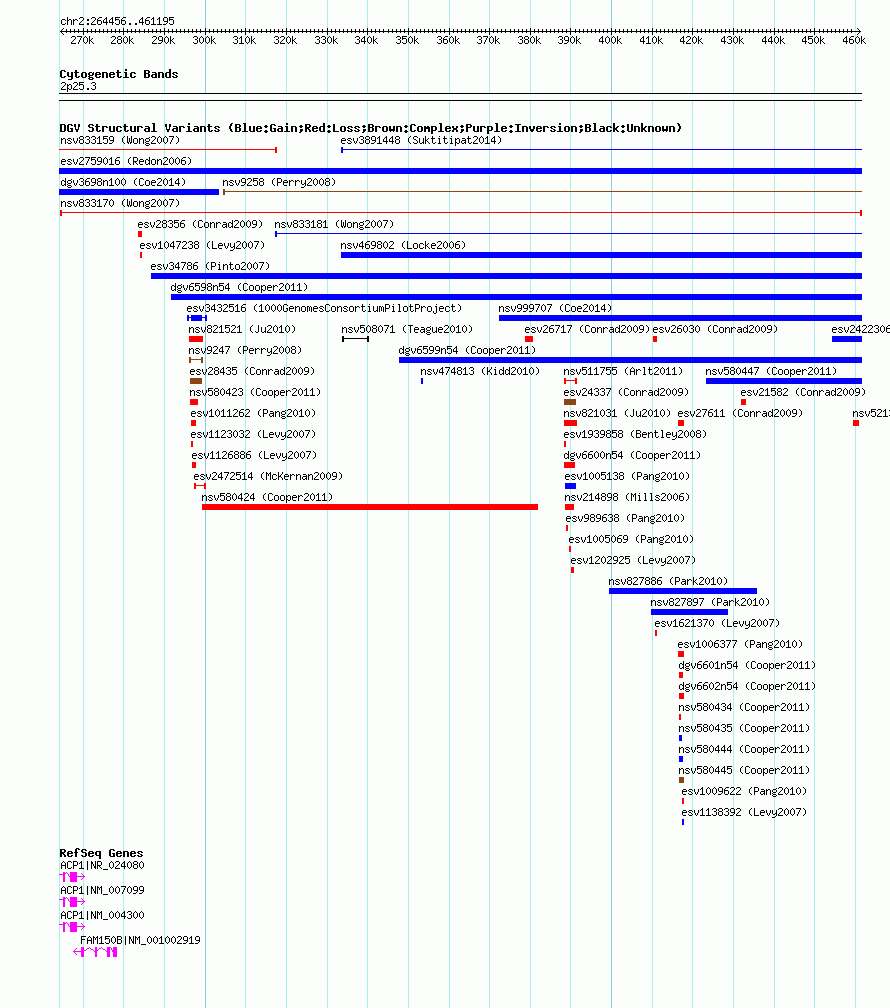Click esv24337 (Conrad2009) brown marker

570,402
